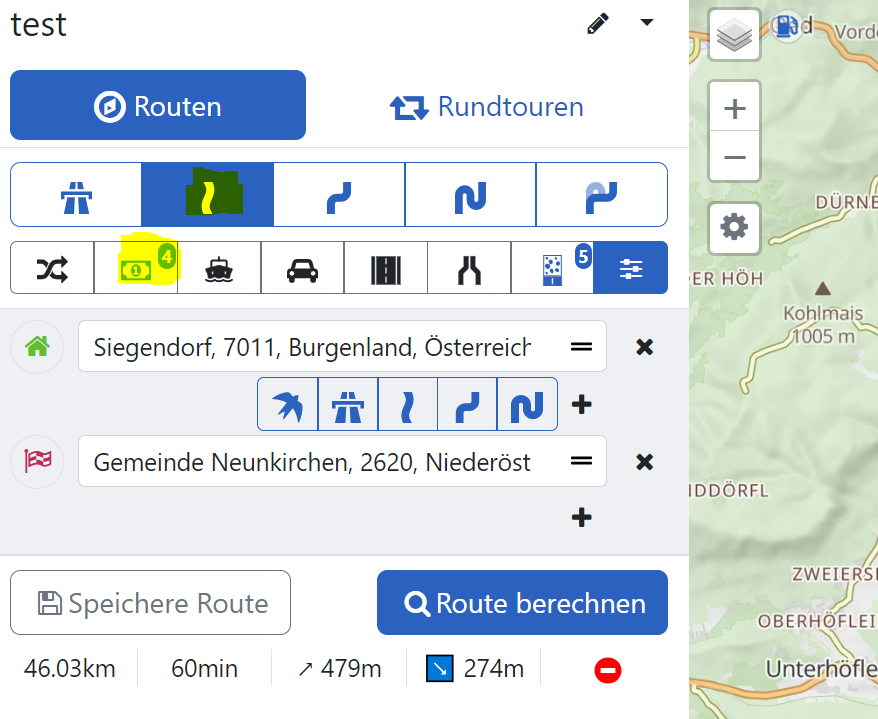This screenshot has width=878, height=719.
Task: Toggle the avoid toll roads option
Action: coord(136,268)
